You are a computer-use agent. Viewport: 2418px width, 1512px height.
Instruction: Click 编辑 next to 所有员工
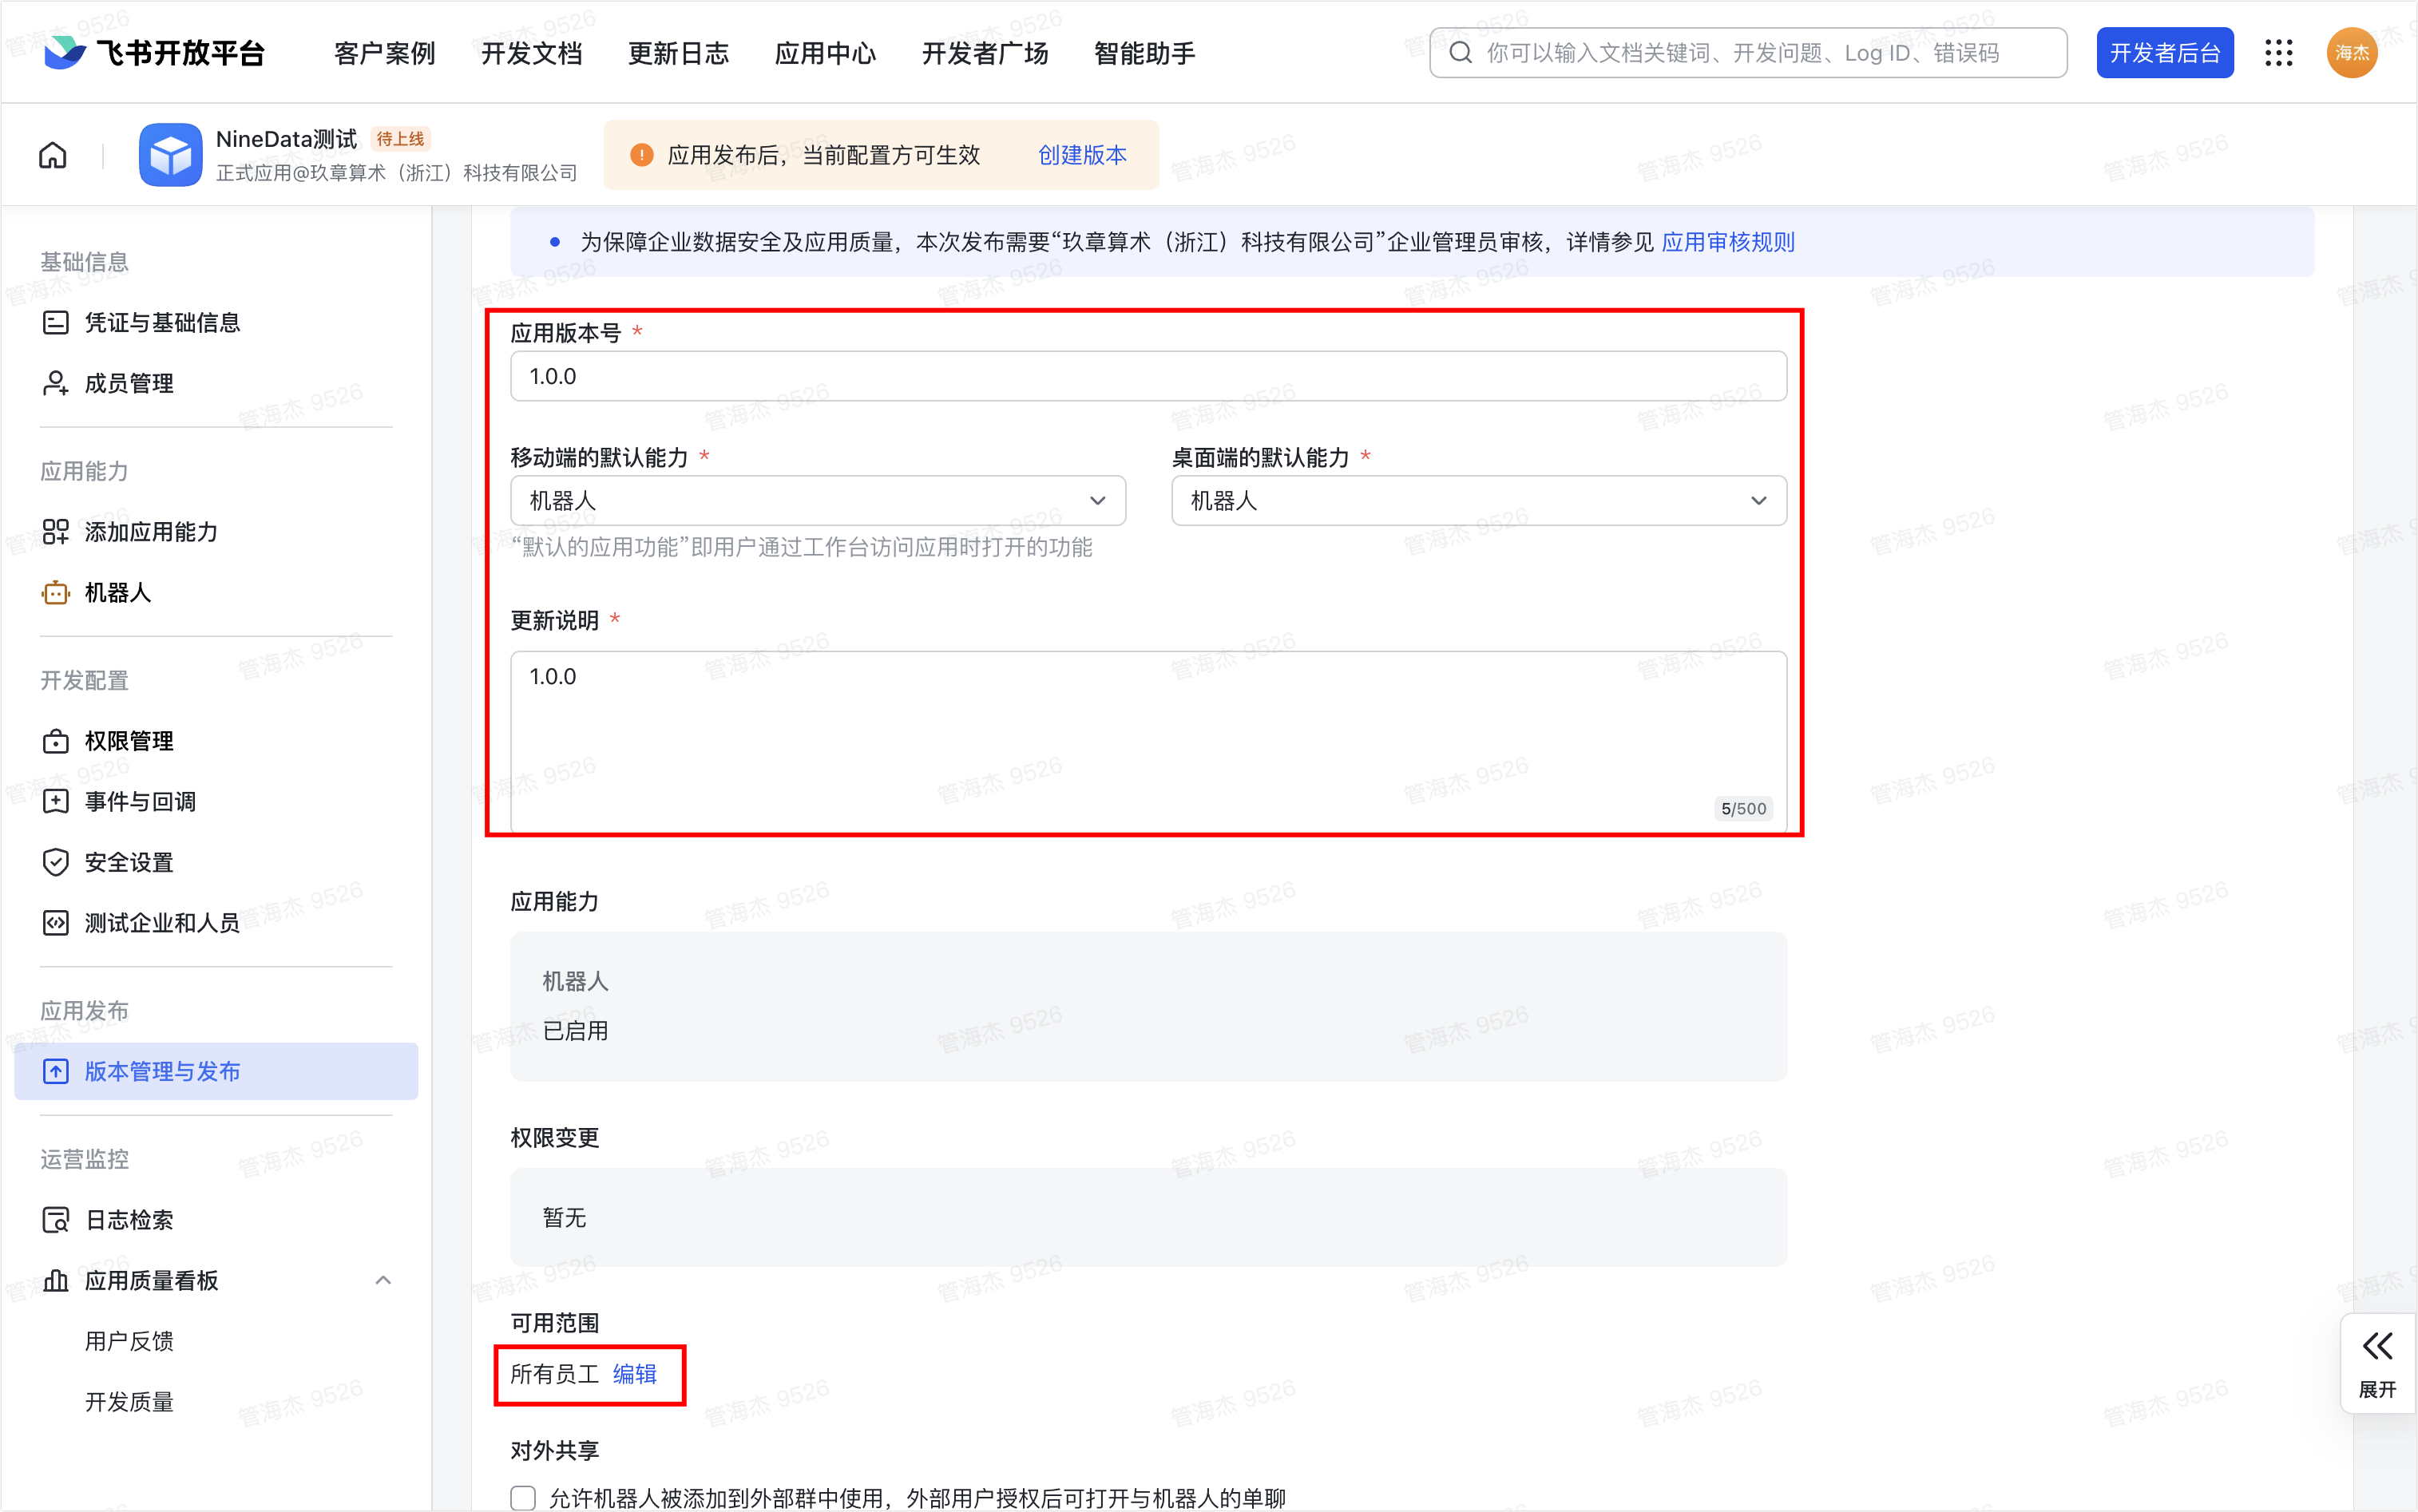coord(634,1374)
